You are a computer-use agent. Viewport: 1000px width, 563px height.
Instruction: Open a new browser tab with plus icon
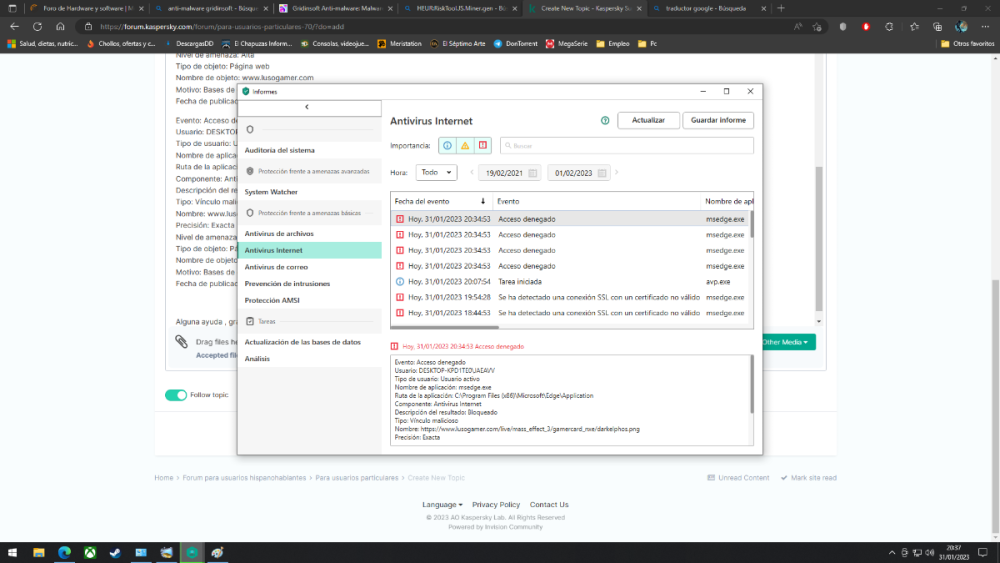point(781,8)
